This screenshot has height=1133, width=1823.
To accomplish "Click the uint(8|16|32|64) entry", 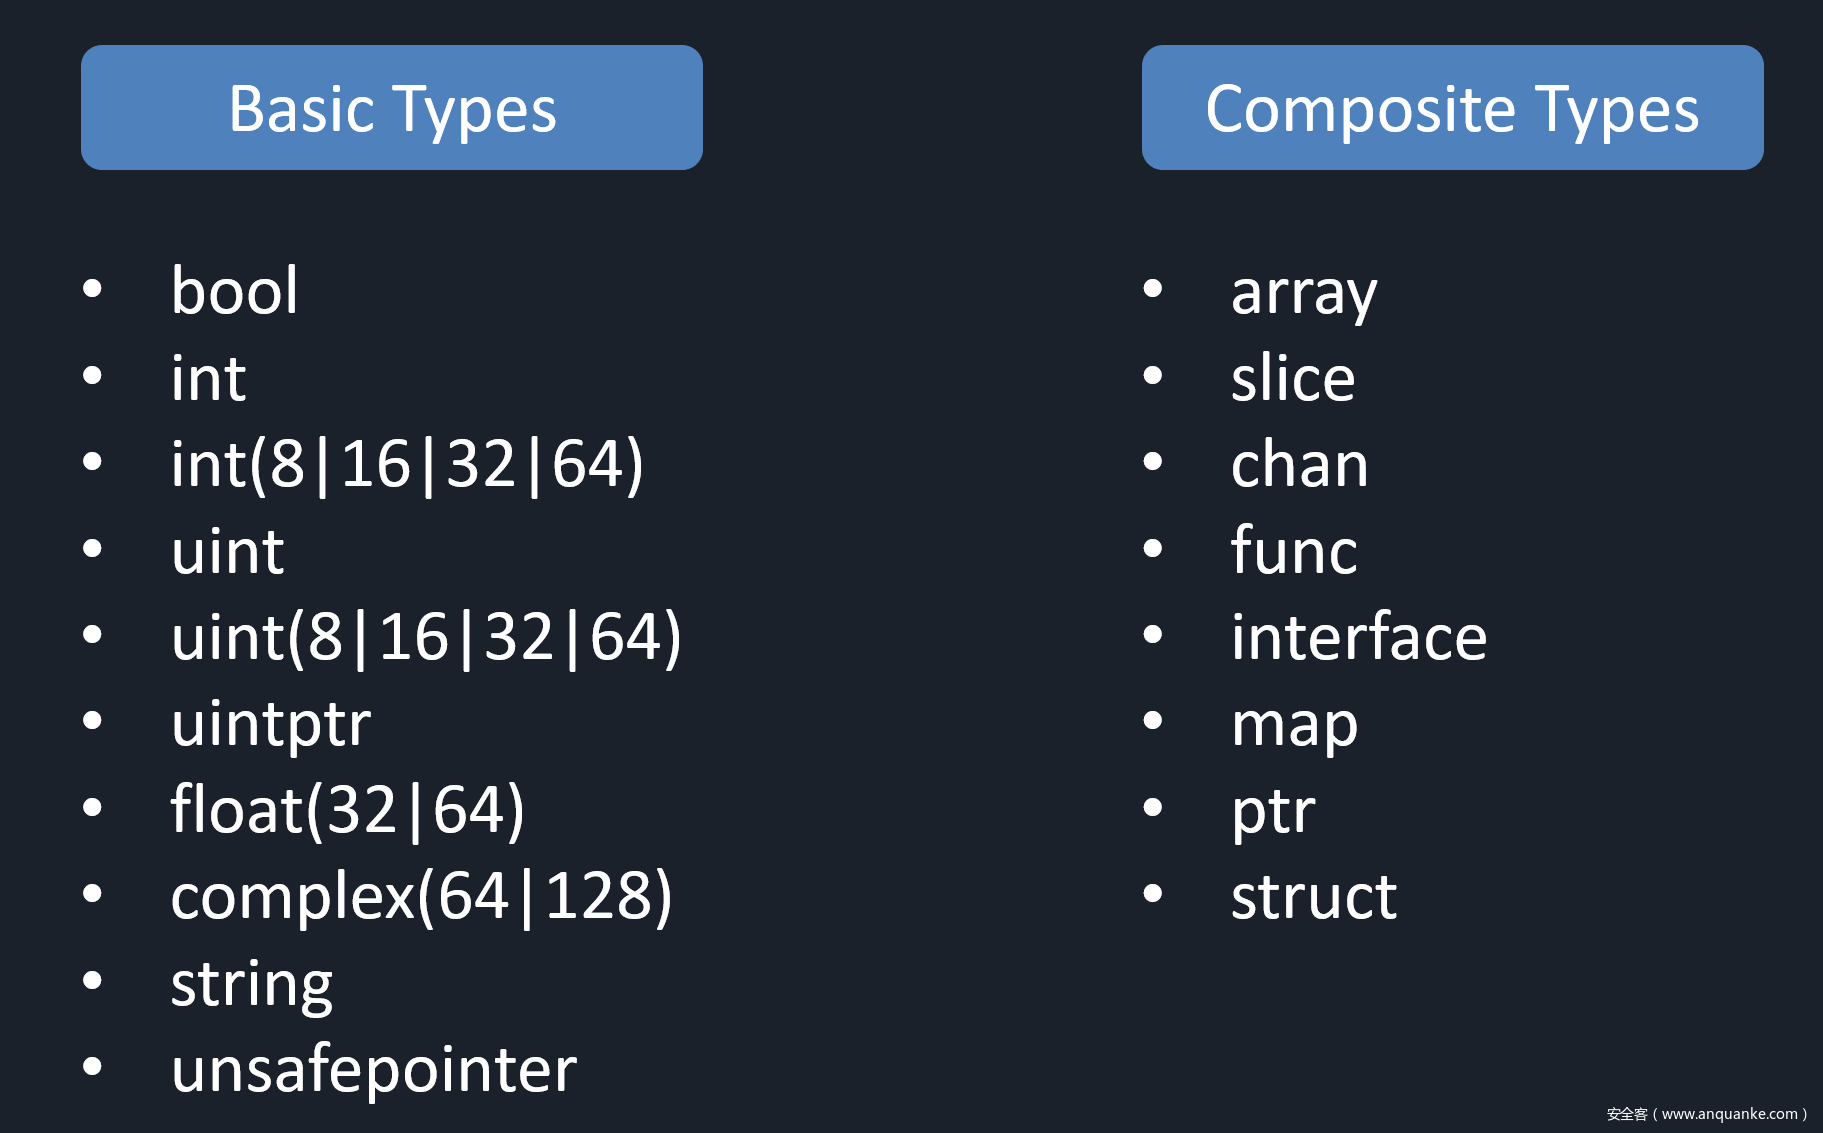I will click(426, 638).
